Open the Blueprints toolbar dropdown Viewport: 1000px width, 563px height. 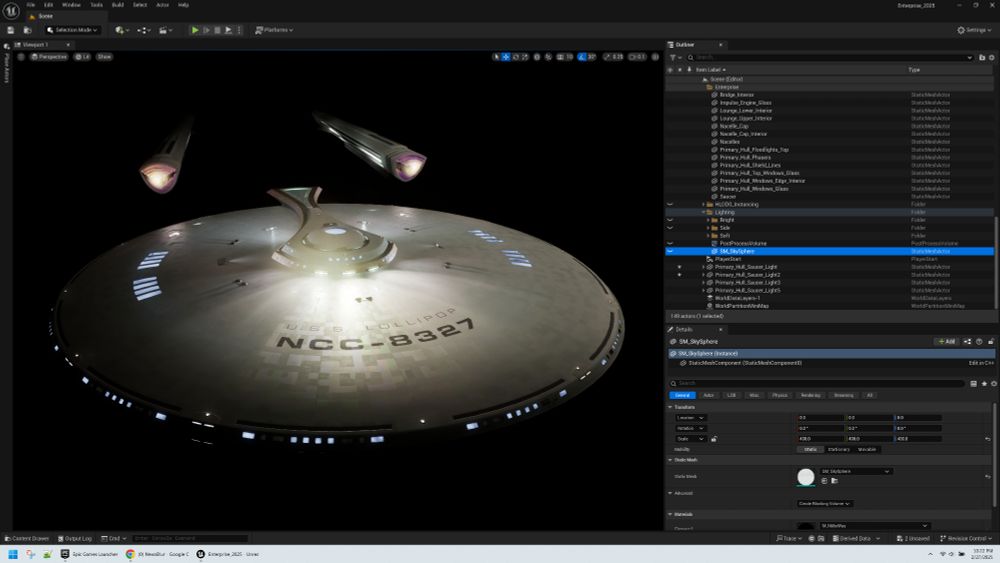pos(143,30)
